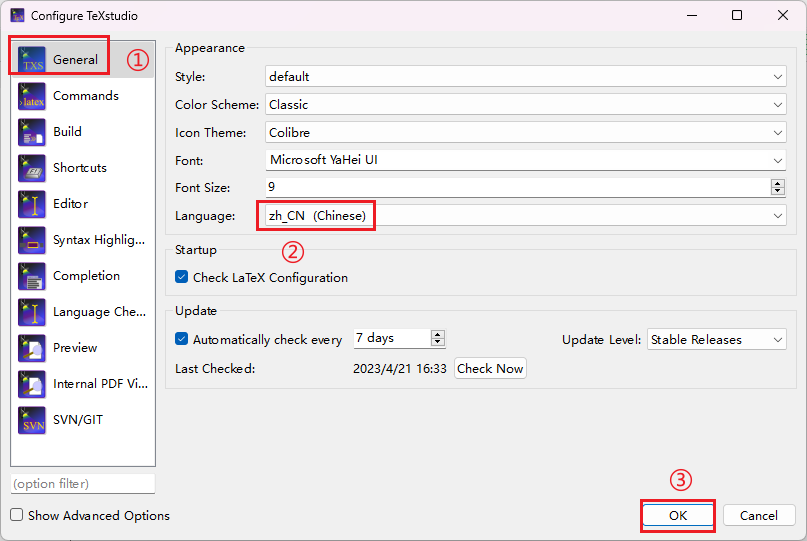Close the Configure TeXstudio dialog

tap(783, 15)
